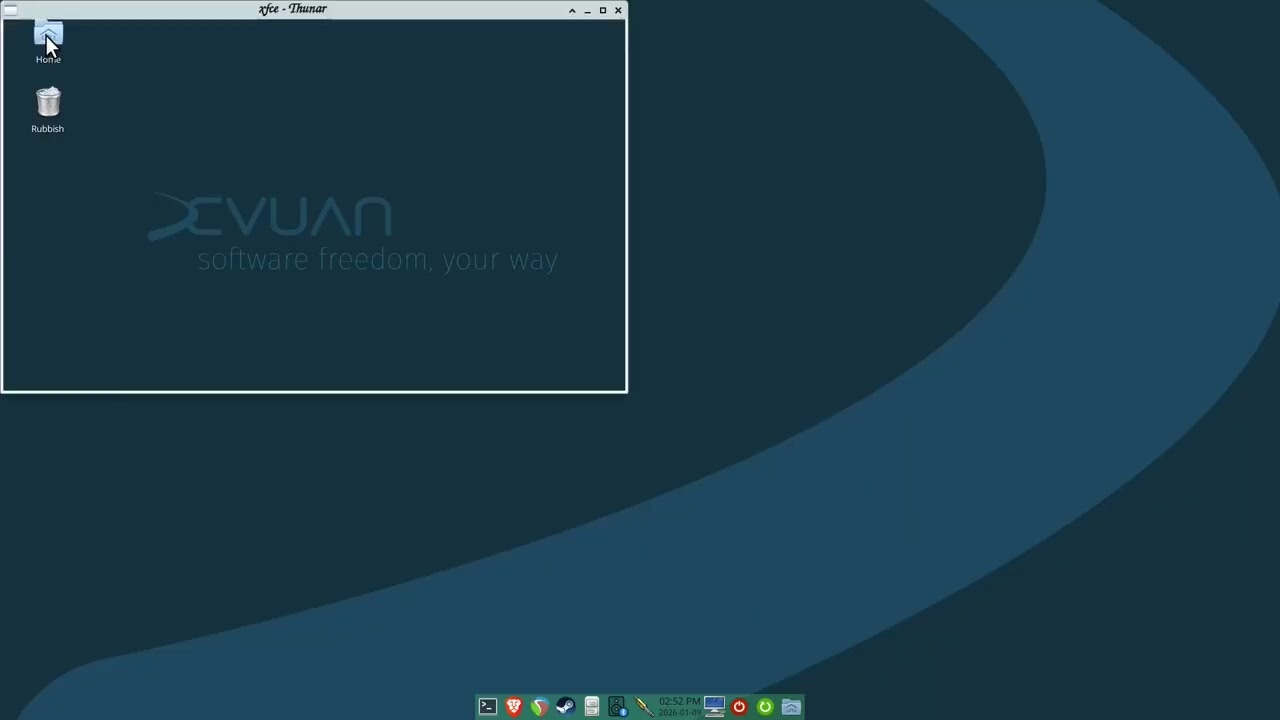Open the Thunar window menu button
This screenshot has height=720, width=1280.
tap(10, 10)
